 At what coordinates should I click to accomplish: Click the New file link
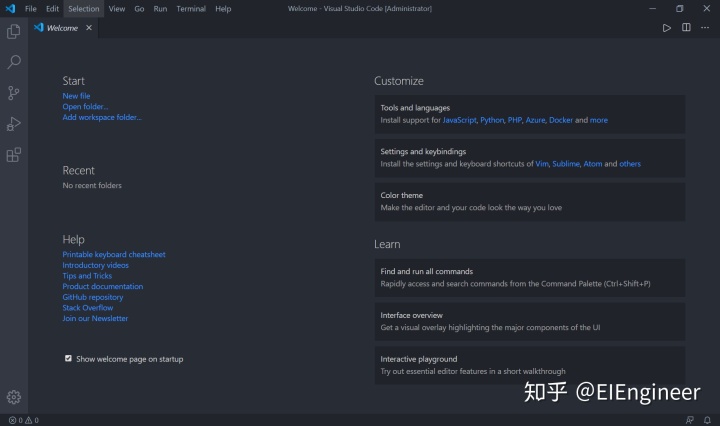coord(76,96)
